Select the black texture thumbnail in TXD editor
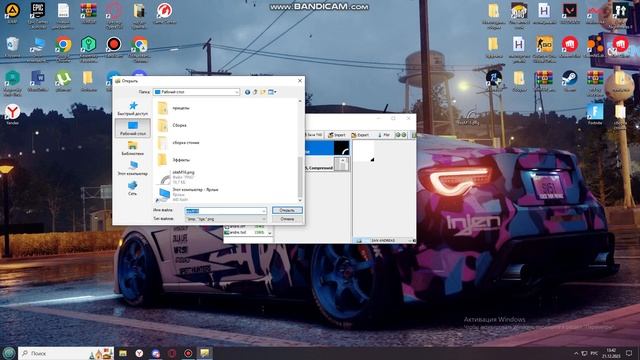640x360 pixels. click(342, 148)
